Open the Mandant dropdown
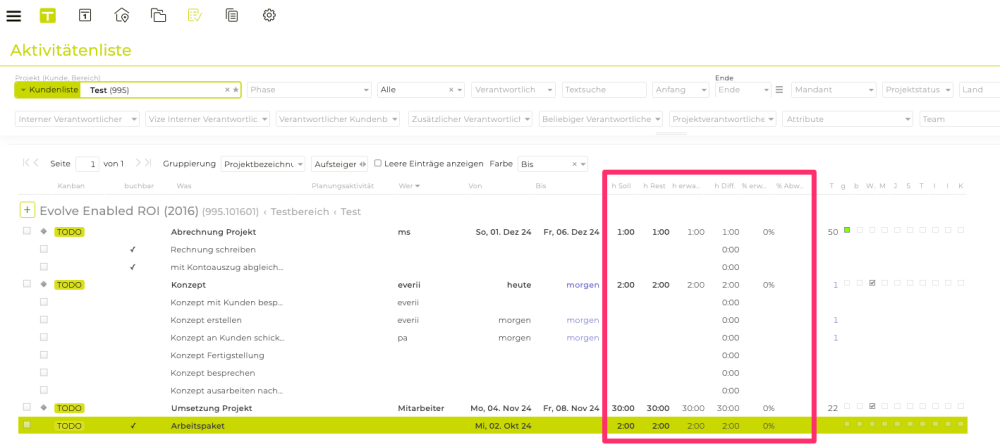Screen dimensions: 1000x447 tap(834, 90)
